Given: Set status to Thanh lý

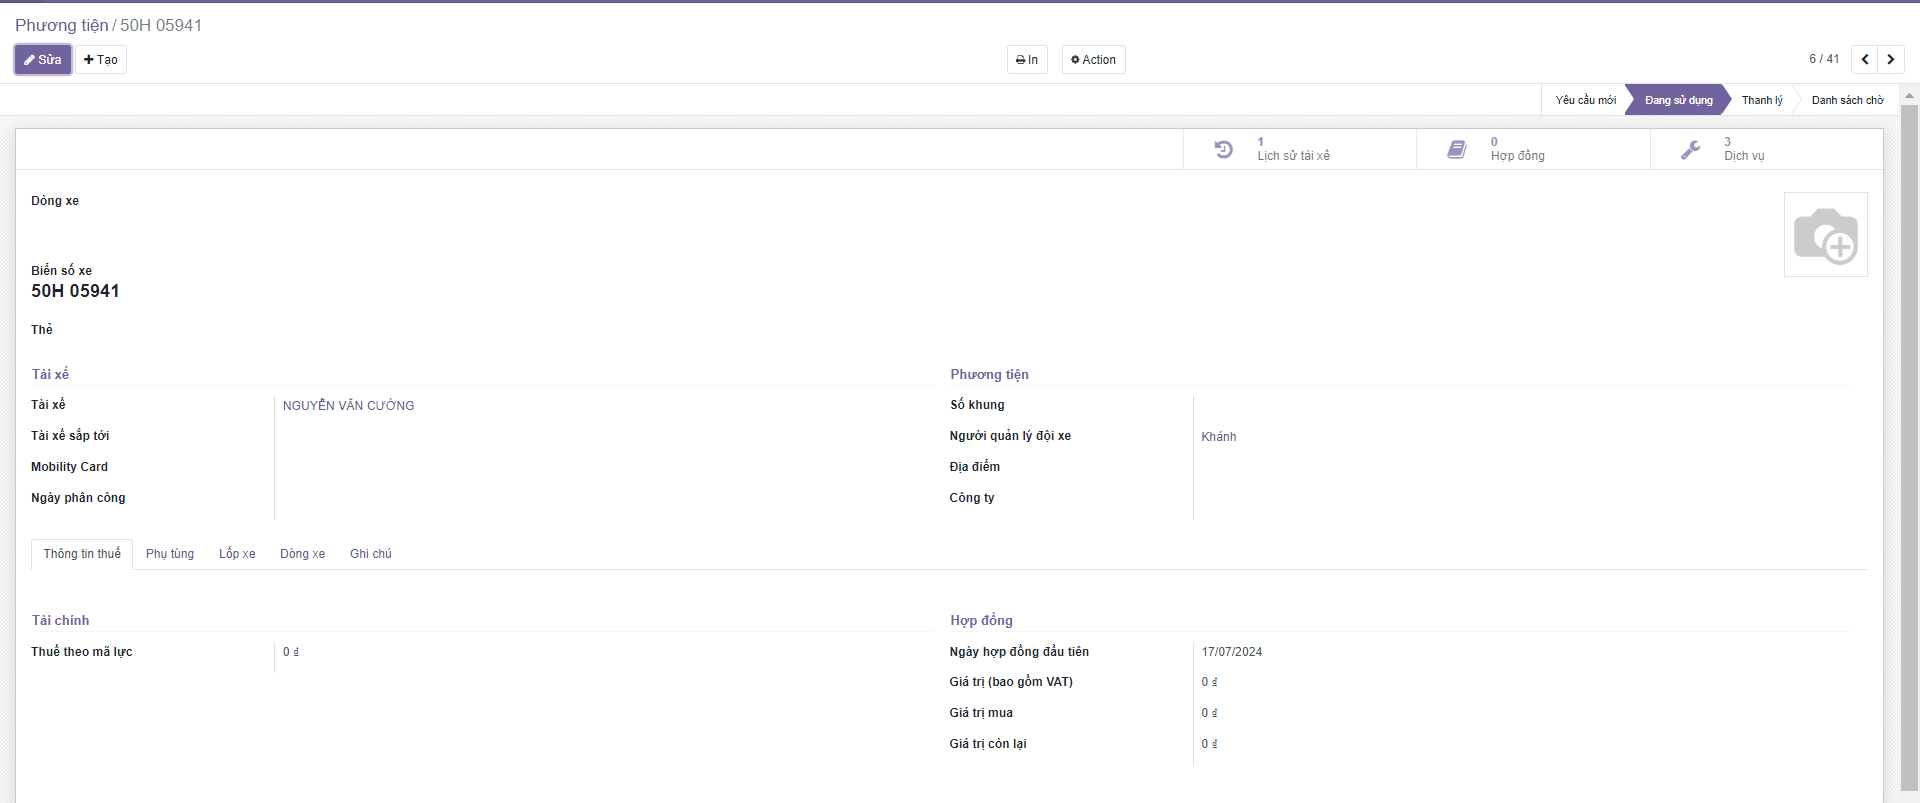Looking at the screenshot, I should pos(1761,100).
